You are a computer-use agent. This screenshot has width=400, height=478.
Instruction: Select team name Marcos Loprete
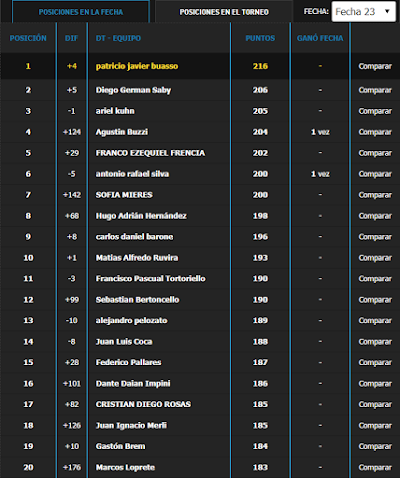pos(125,468)
